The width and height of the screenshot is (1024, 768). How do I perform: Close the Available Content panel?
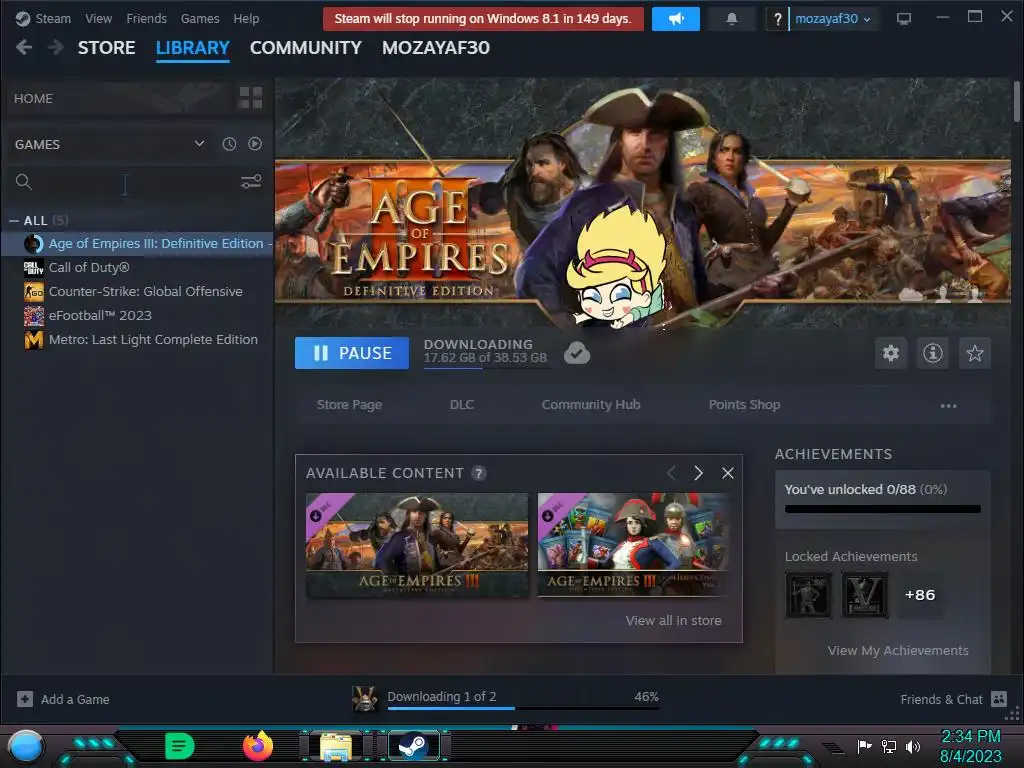tap(728, 473)
